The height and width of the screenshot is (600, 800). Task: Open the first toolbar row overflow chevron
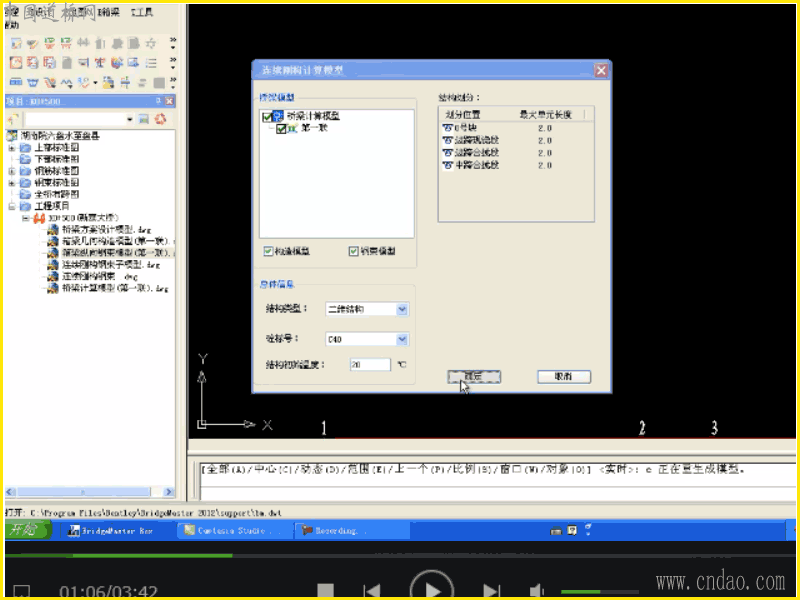tap(173, 43)
